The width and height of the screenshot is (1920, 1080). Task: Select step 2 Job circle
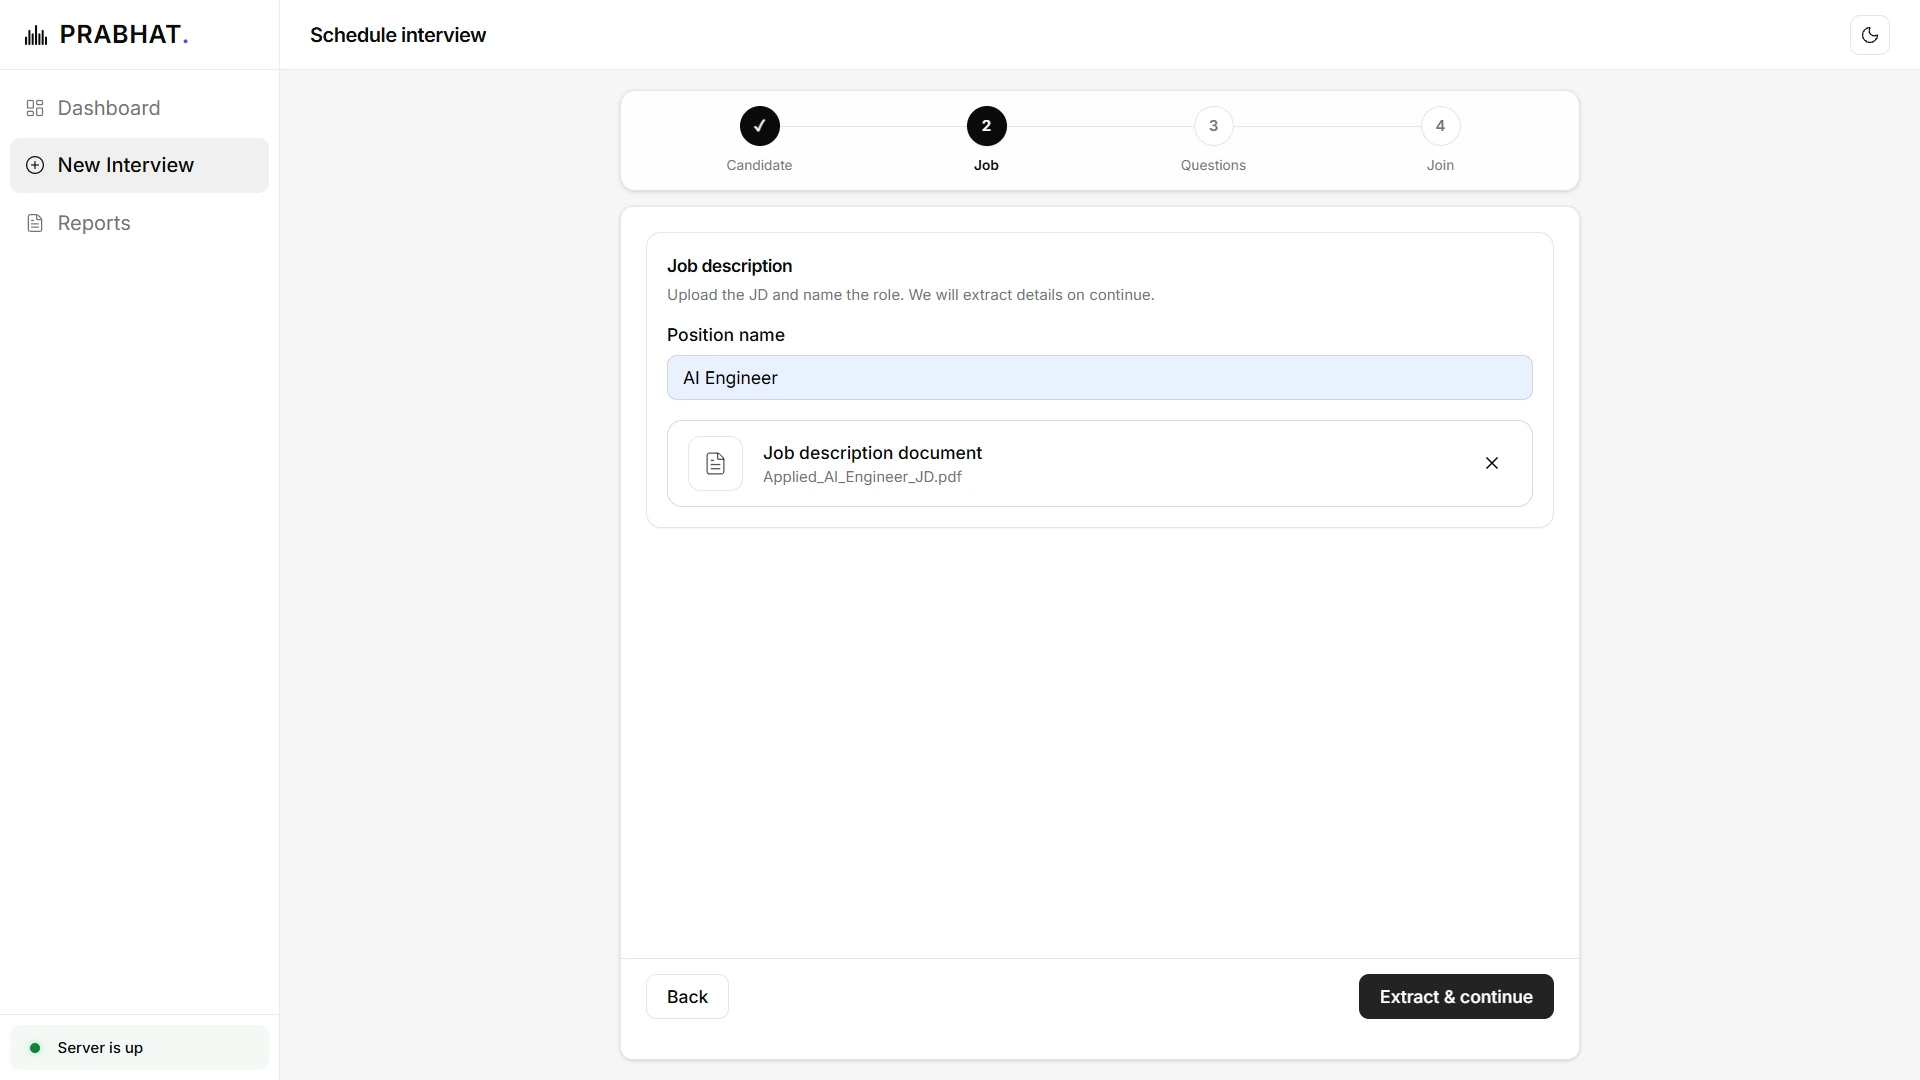click(986, 126)
